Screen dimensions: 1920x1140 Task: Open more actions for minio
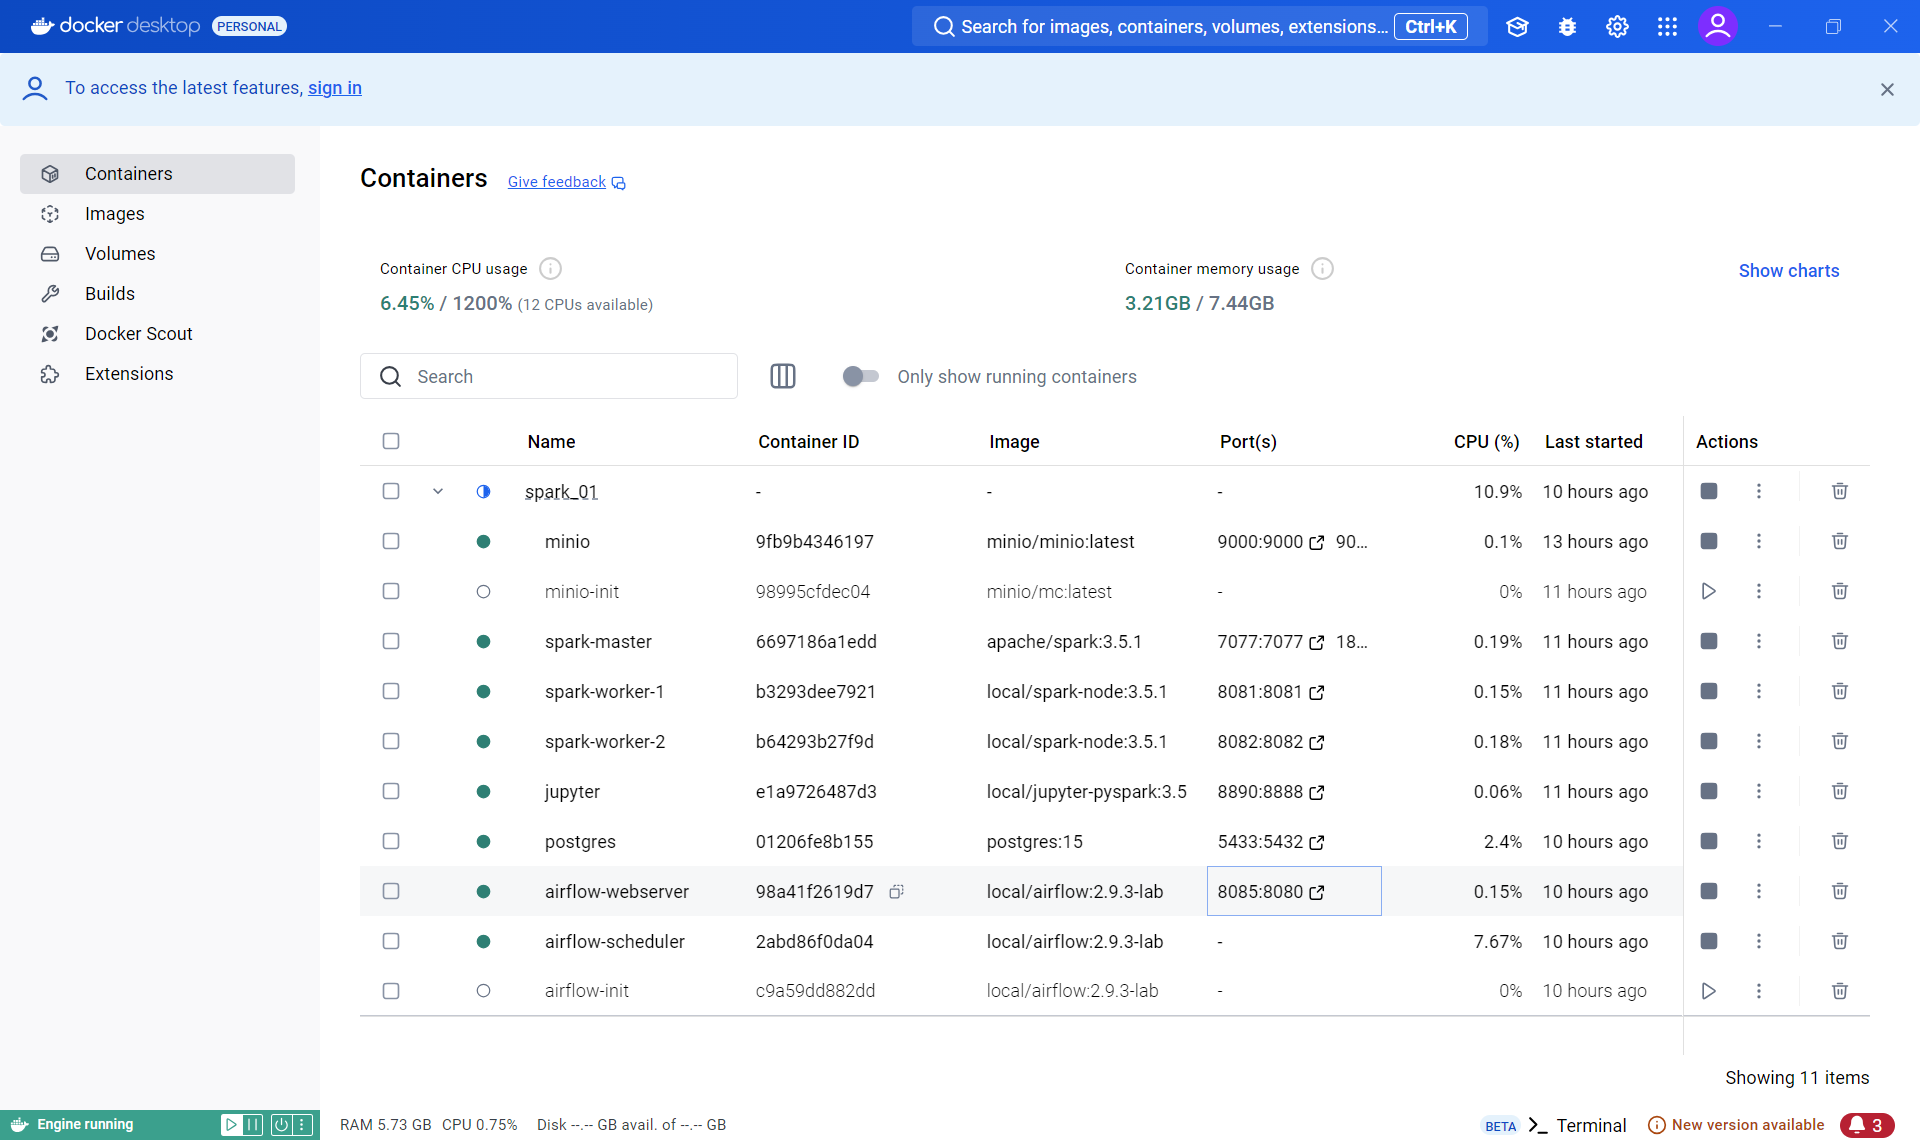tap(1759, 541)
